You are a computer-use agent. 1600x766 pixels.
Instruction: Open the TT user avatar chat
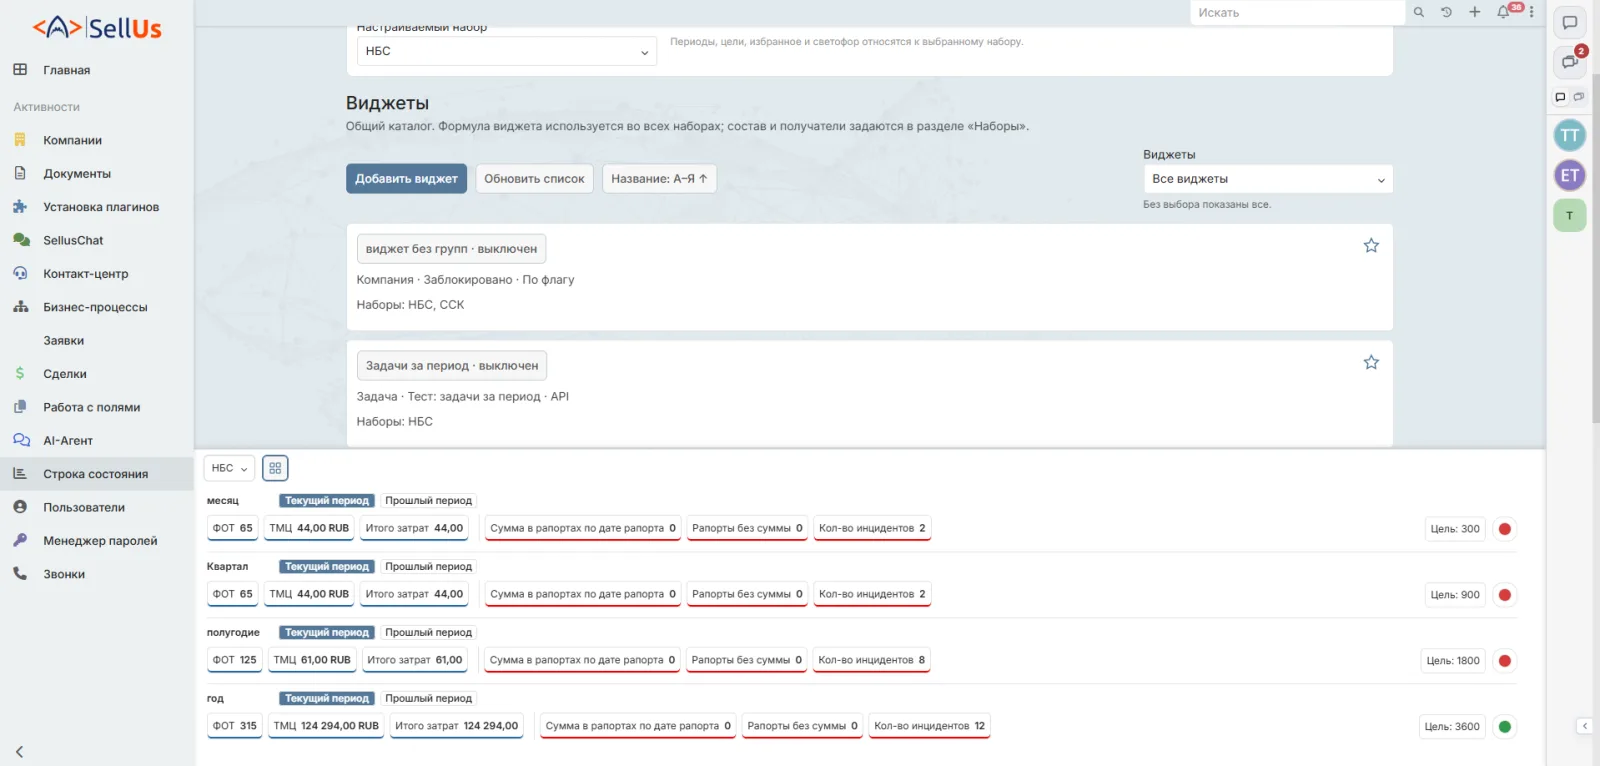[1570, 135]
